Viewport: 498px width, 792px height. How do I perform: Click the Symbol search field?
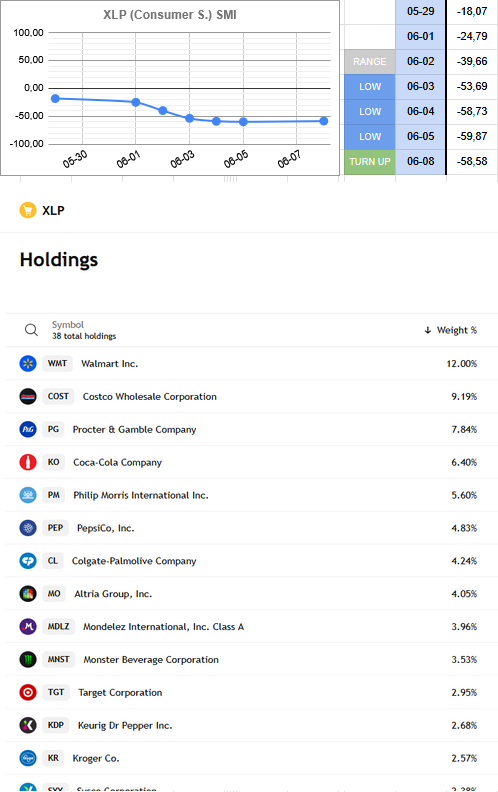pos(84,330)
